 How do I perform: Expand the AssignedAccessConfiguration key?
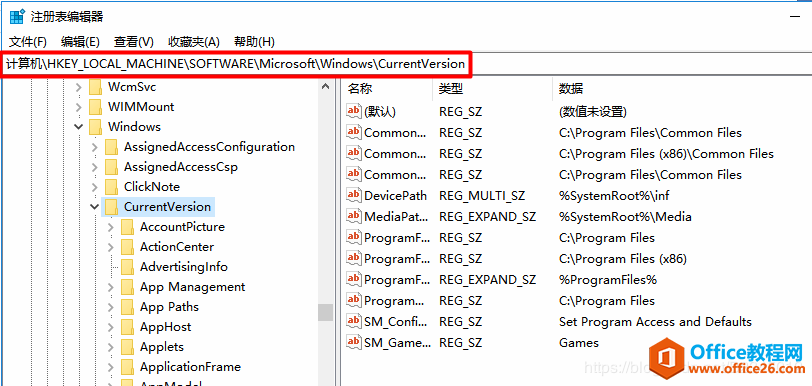pyautogui.click(x=95, y=147)
